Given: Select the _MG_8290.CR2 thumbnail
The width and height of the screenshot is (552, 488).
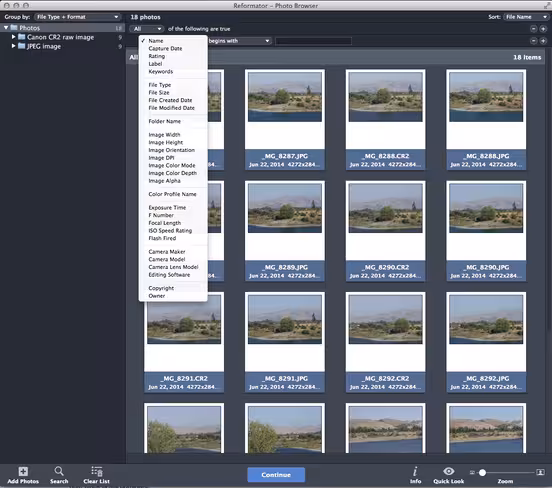Looking at the screenshot, I should click(385, 231).
